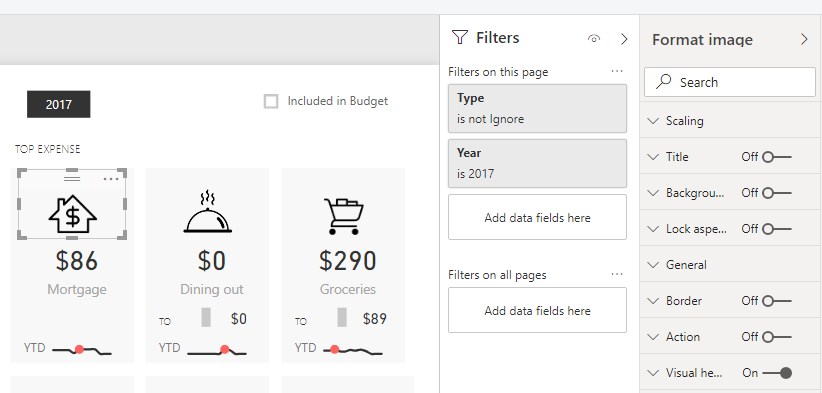
Task: Click the gray bar in the Dining out card
Action: tap(206, 318)
